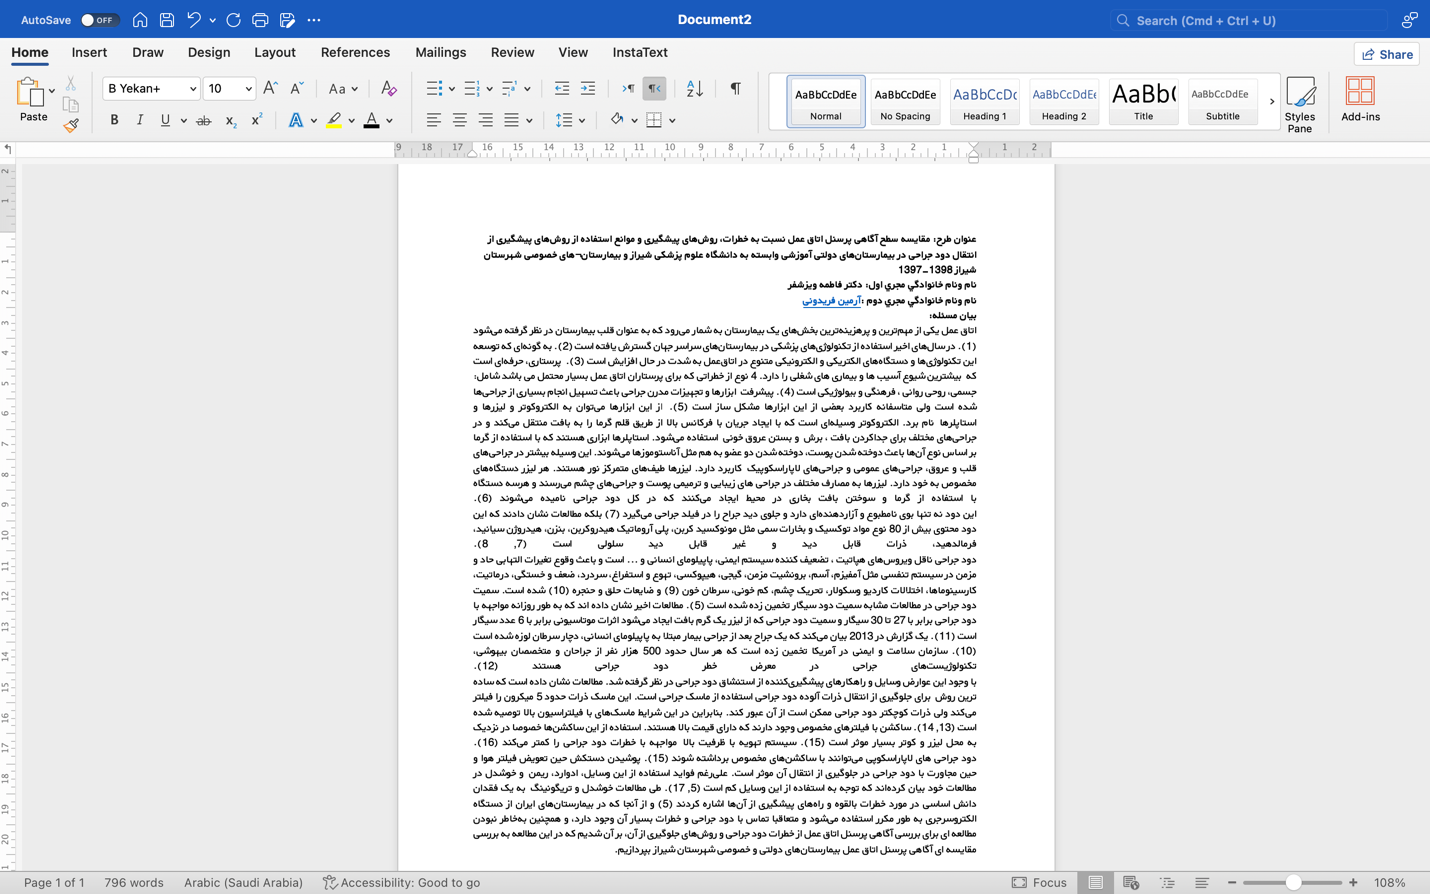Click the Arabic (Saudi Arabia) language indicator
The width and height of the screenshot is (1430, 894).
[243, 883]
